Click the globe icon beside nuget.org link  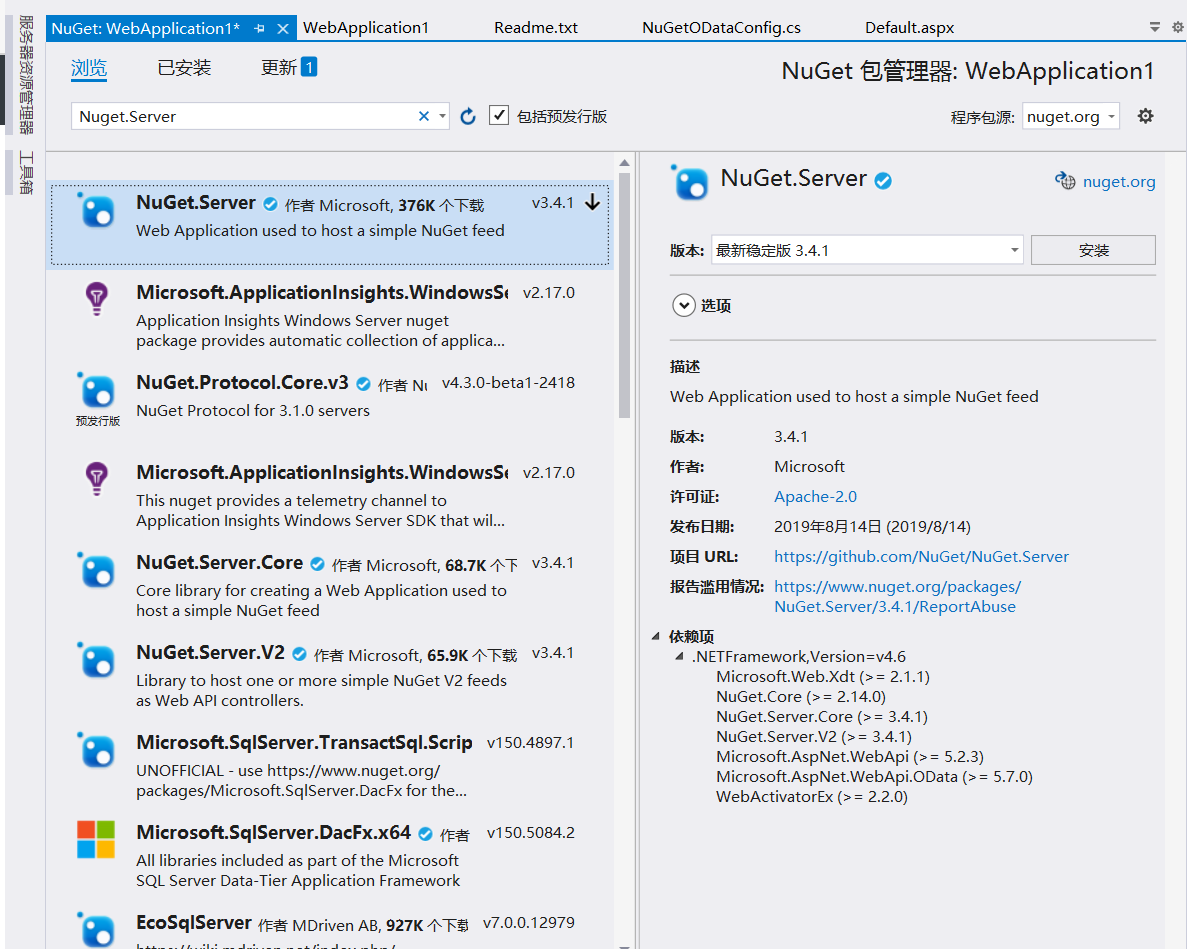click(x=1065, y=181)
